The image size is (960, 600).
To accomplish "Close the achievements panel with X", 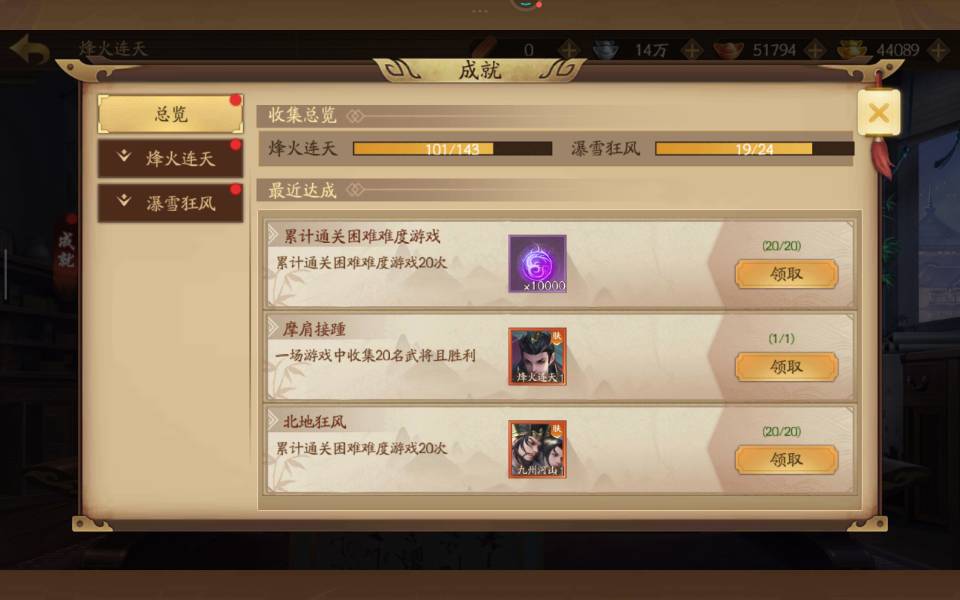I will (x=879, y=113).
